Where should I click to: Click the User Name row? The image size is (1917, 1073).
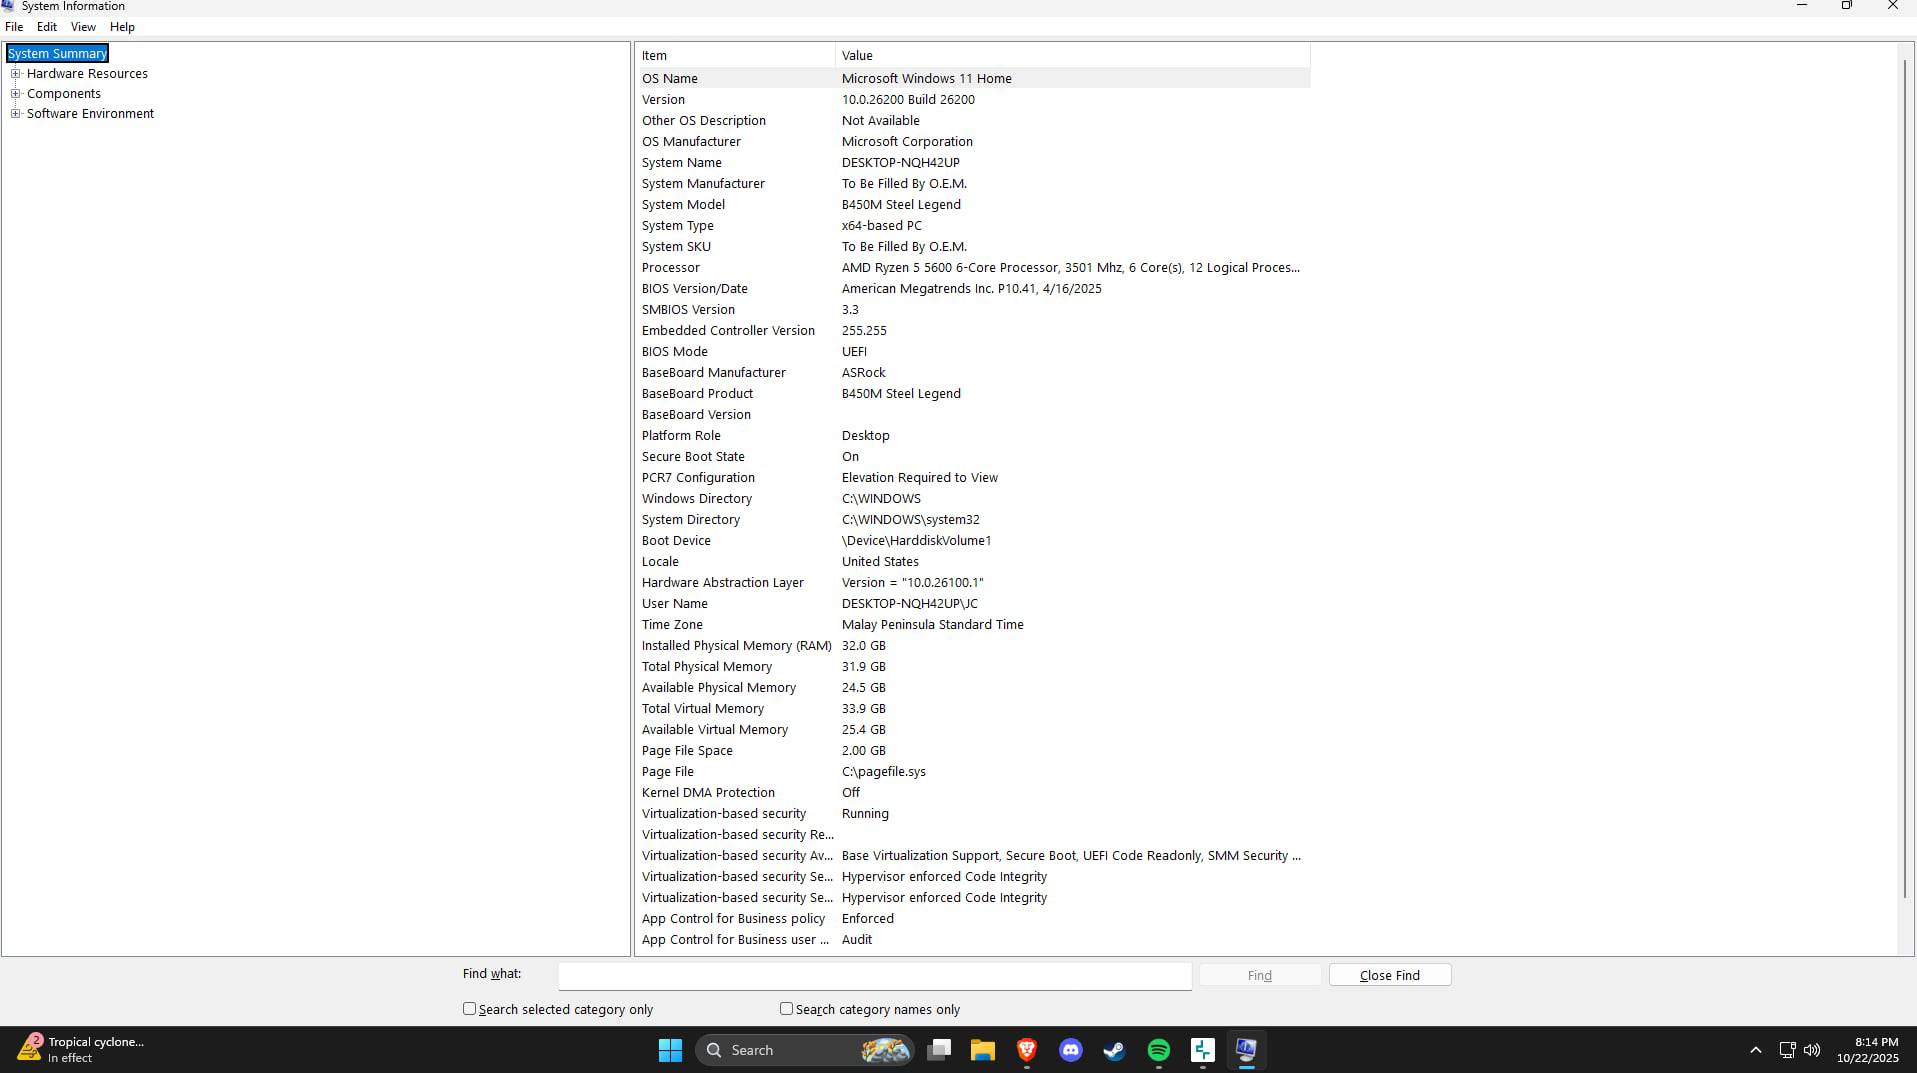pos(973,604)
